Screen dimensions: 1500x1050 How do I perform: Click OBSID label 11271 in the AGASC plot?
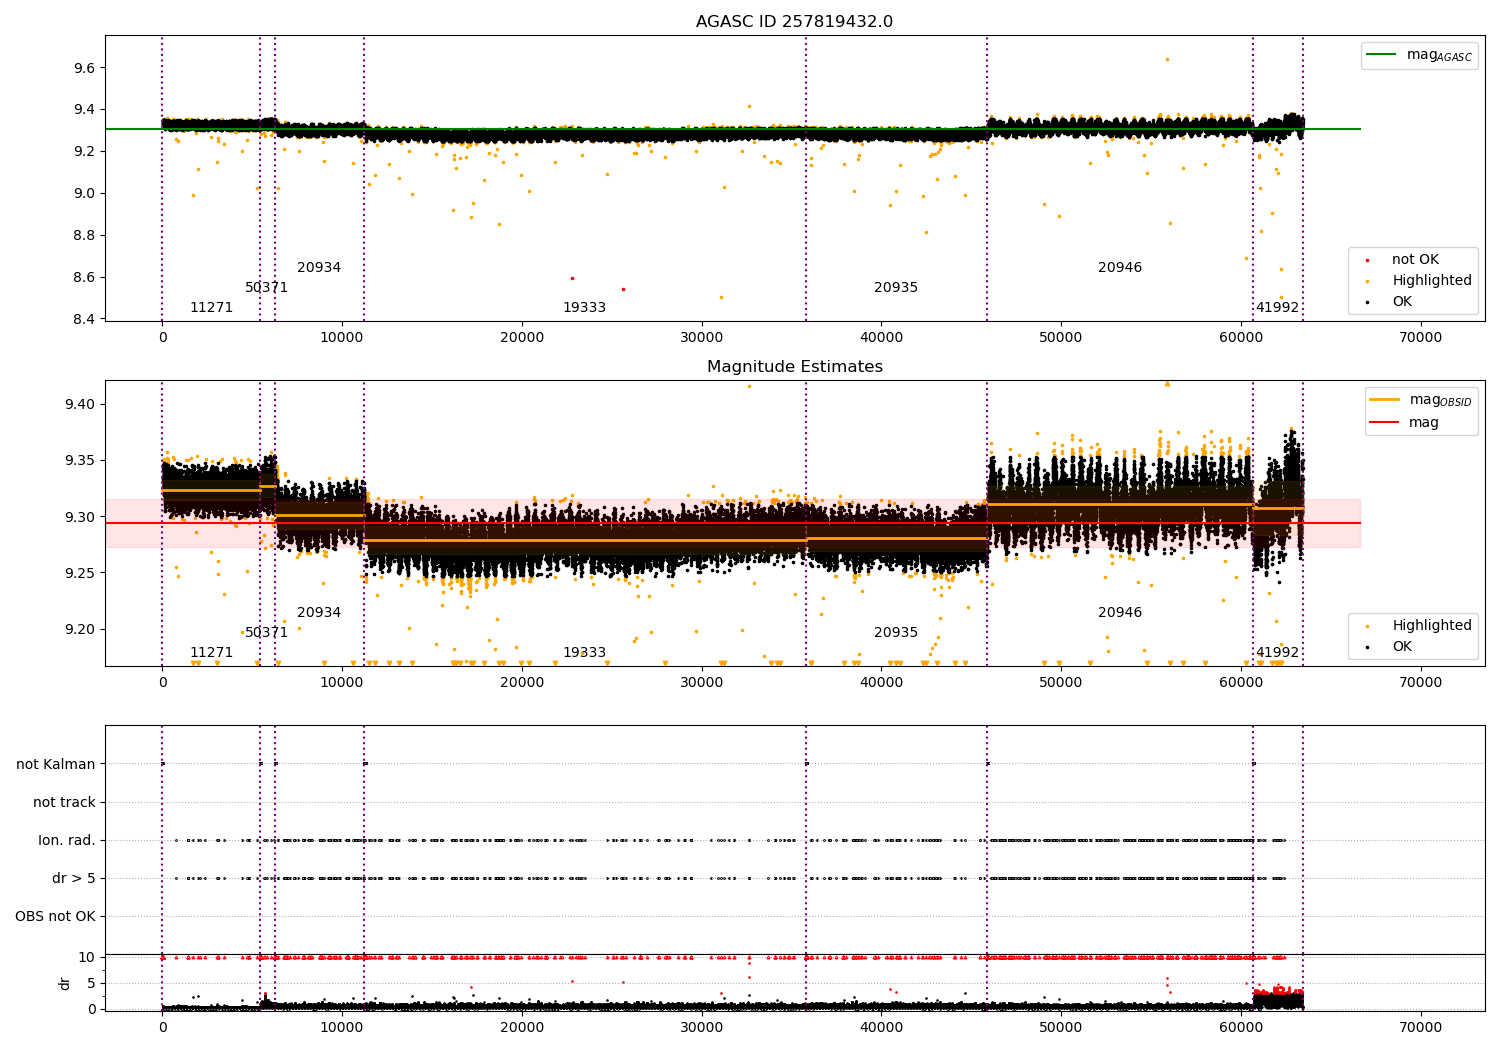coord(211,308)
